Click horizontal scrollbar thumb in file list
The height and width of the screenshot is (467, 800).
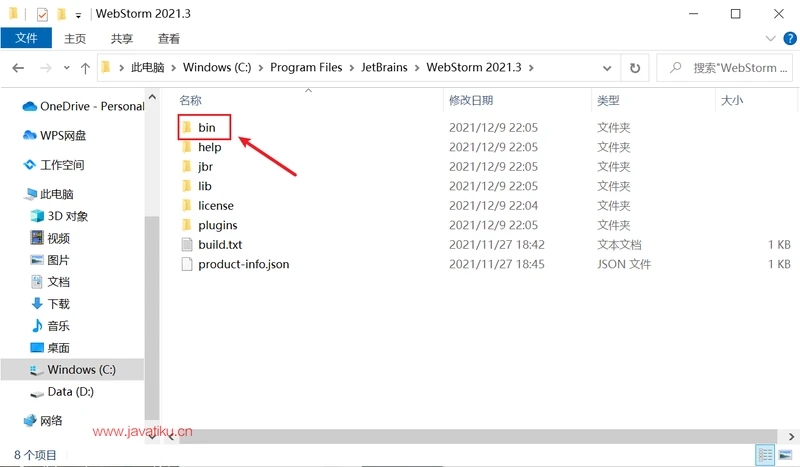tap(477, 437)
